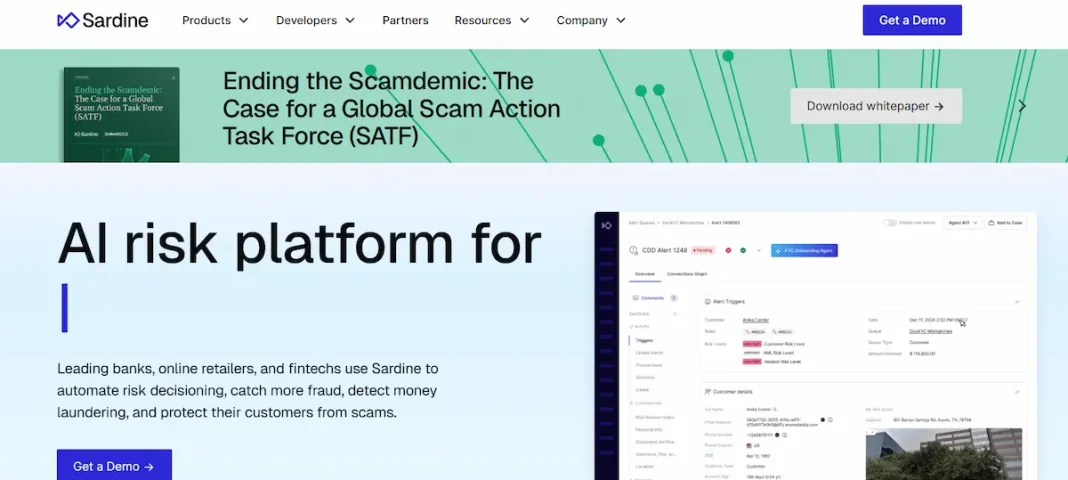Click the next-slide arrow on the green banner
Image resolution: width=1068 pixels, height=480 pixels.
tap(1022, 106)
